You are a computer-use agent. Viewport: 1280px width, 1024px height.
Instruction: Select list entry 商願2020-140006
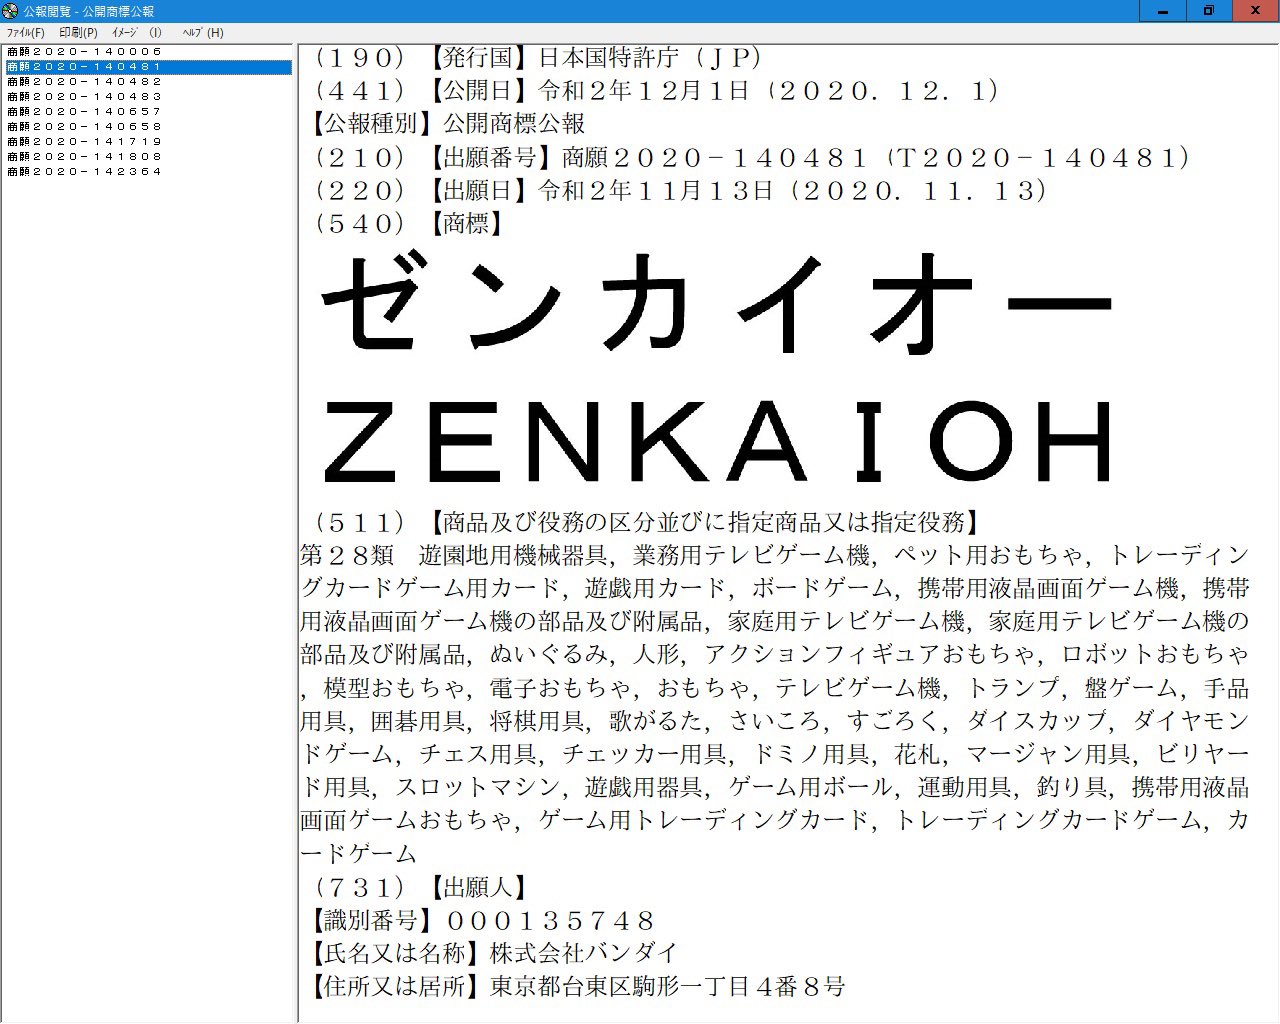84,51
